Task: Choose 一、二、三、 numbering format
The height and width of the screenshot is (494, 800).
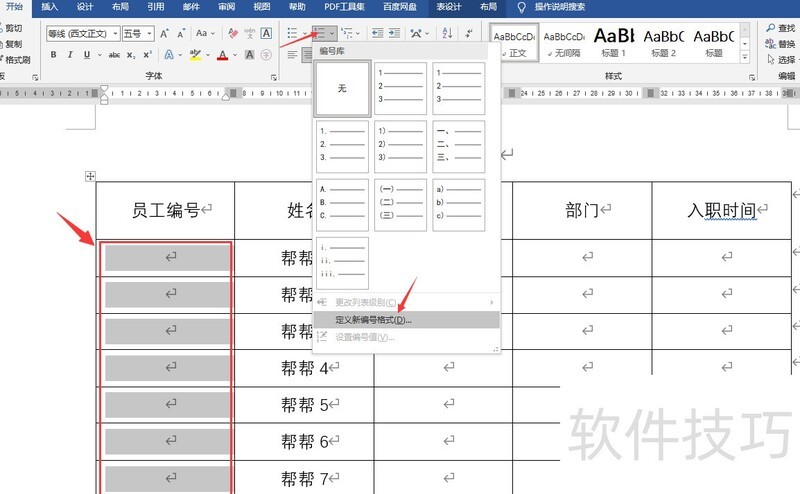Action: pyautogui.click(x=459, y=147)
